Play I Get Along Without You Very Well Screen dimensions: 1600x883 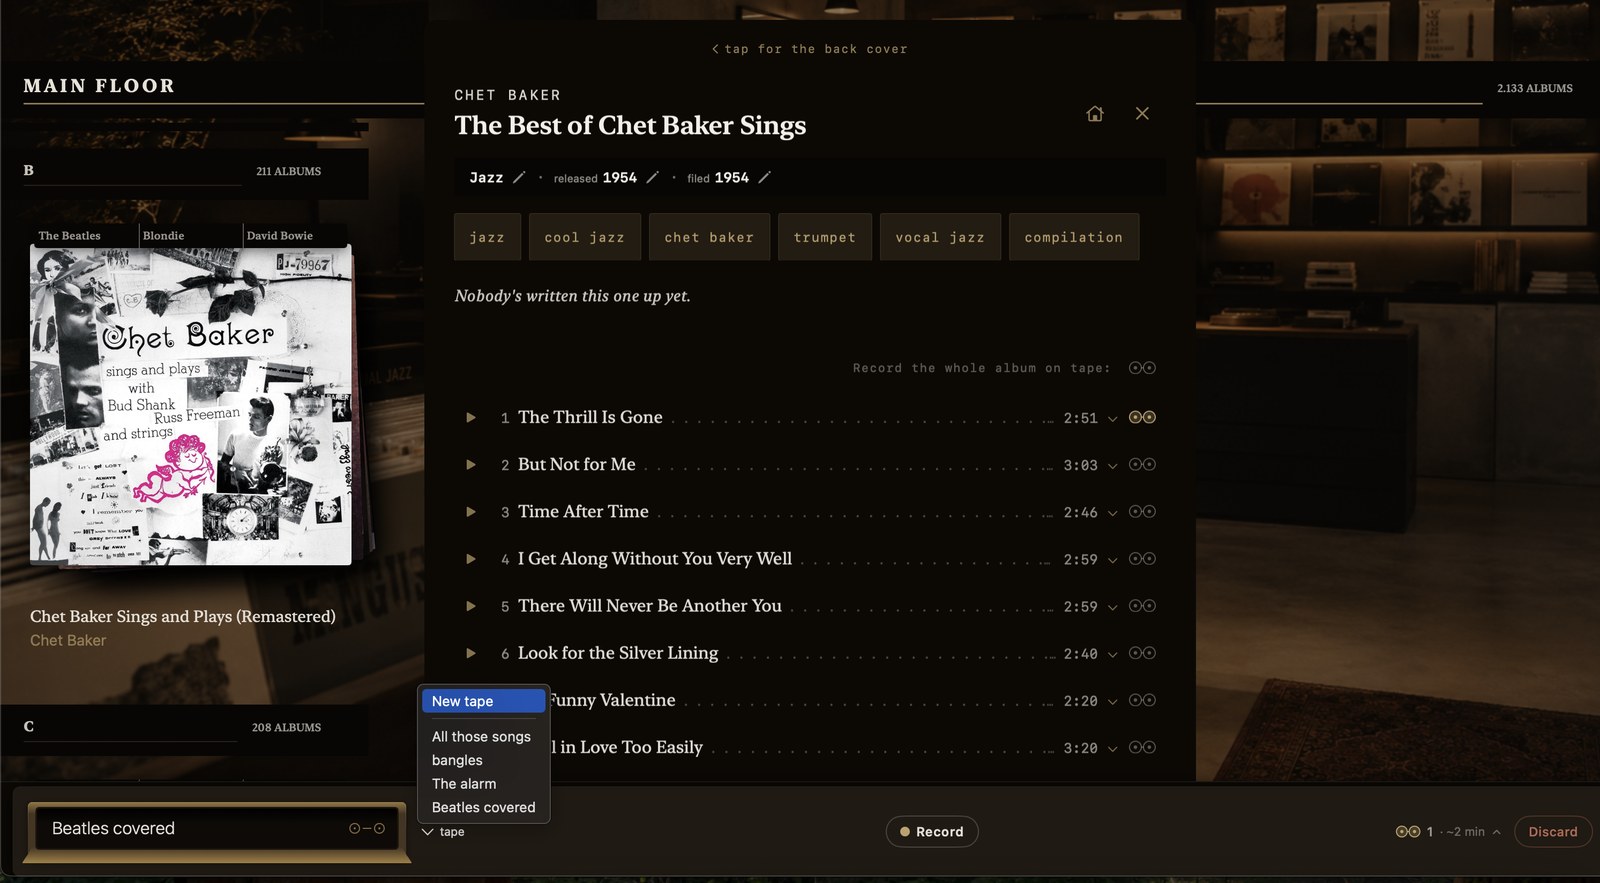point(471,559)
